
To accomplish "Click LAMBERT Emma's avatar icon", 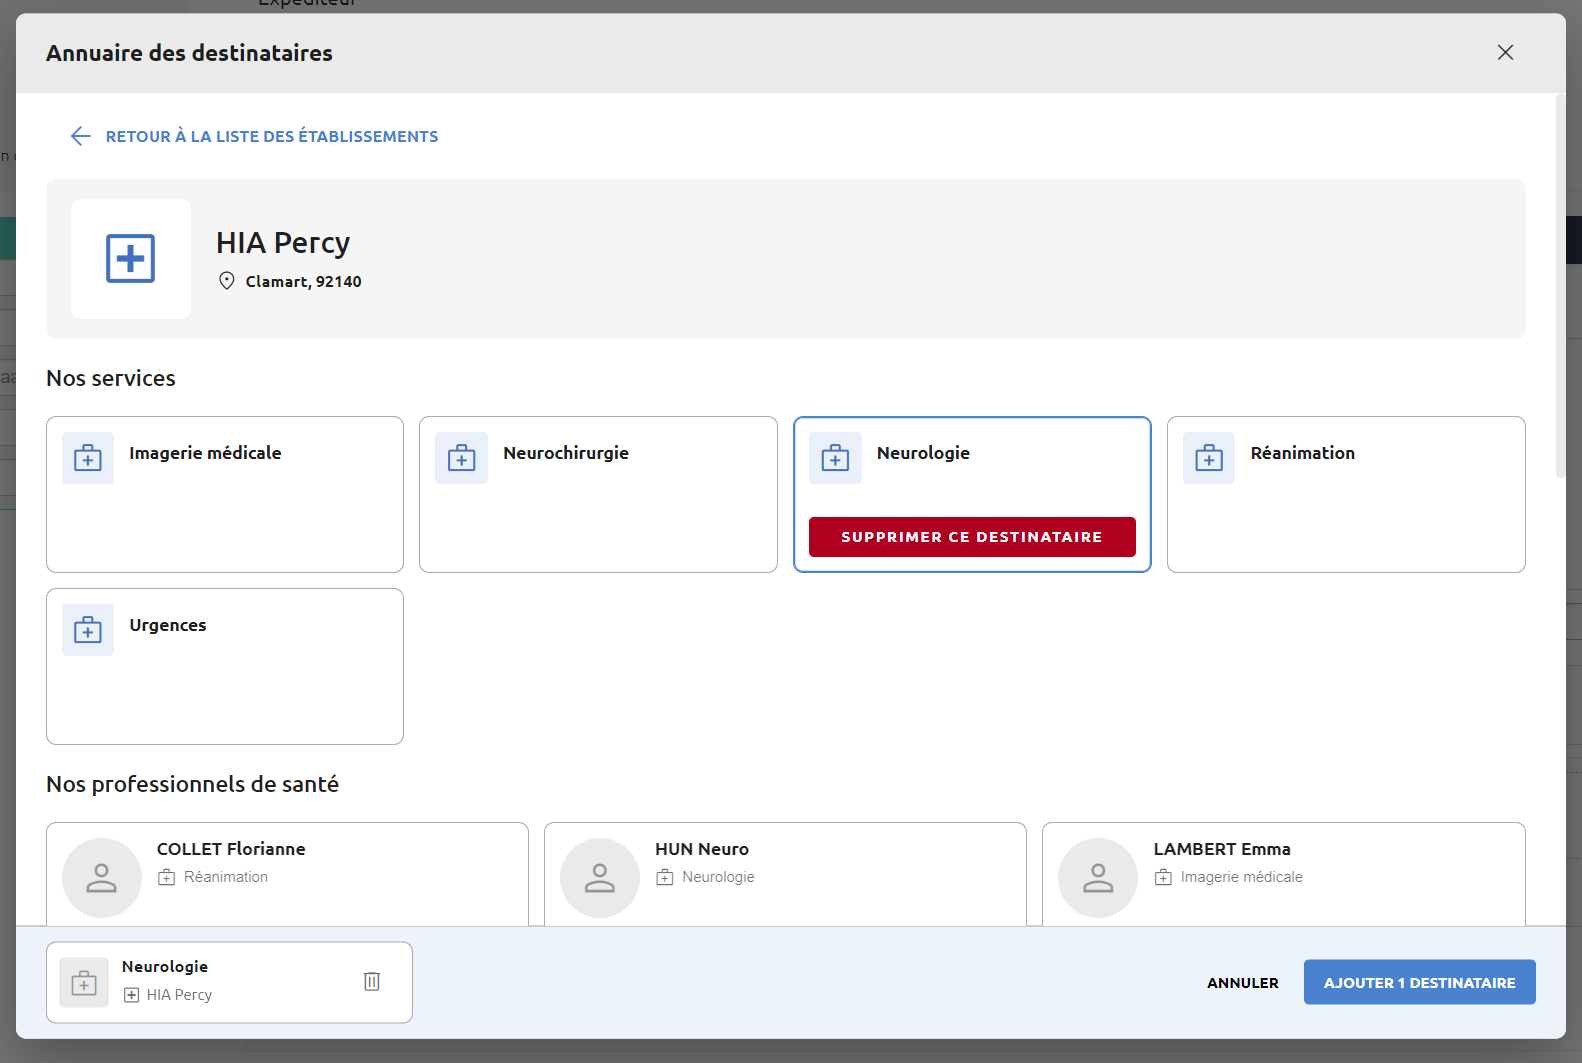I will point(1098,878).
